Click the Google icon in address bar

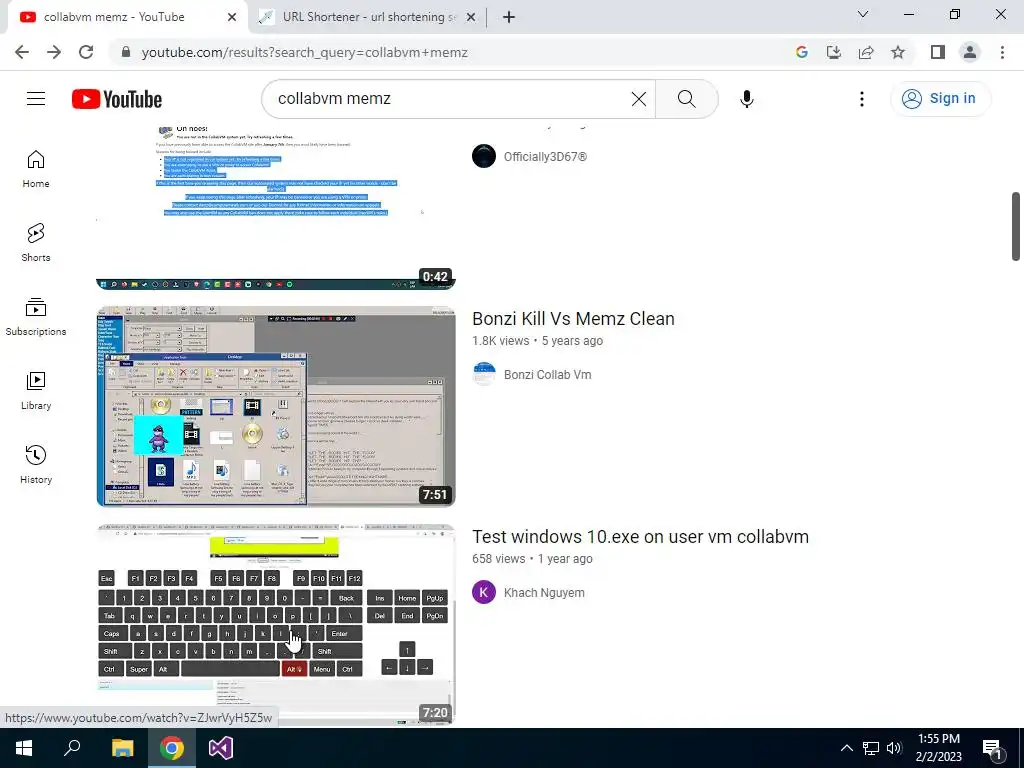pyautogui.click(x=801, y=52)
